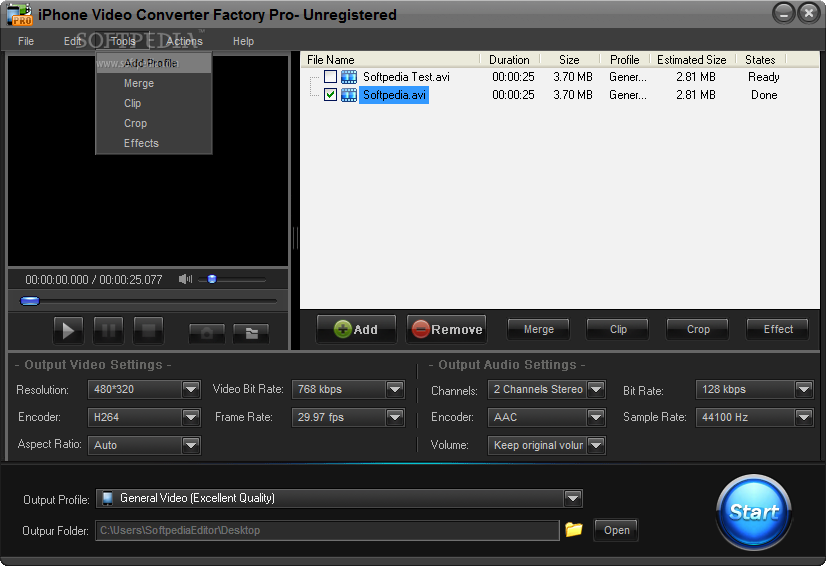Sort by Duration column header
The height and width of the screenshot is (566, 826).
(x=509, y=60)
